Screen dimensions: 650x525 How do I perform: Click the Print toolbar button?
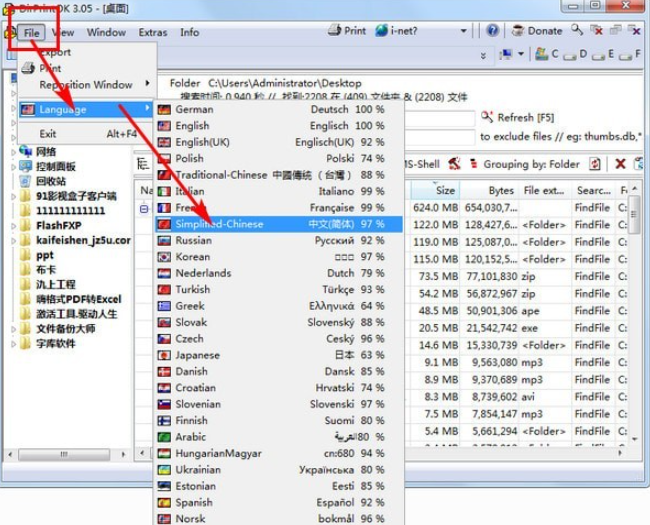click(x=347, y=31)
